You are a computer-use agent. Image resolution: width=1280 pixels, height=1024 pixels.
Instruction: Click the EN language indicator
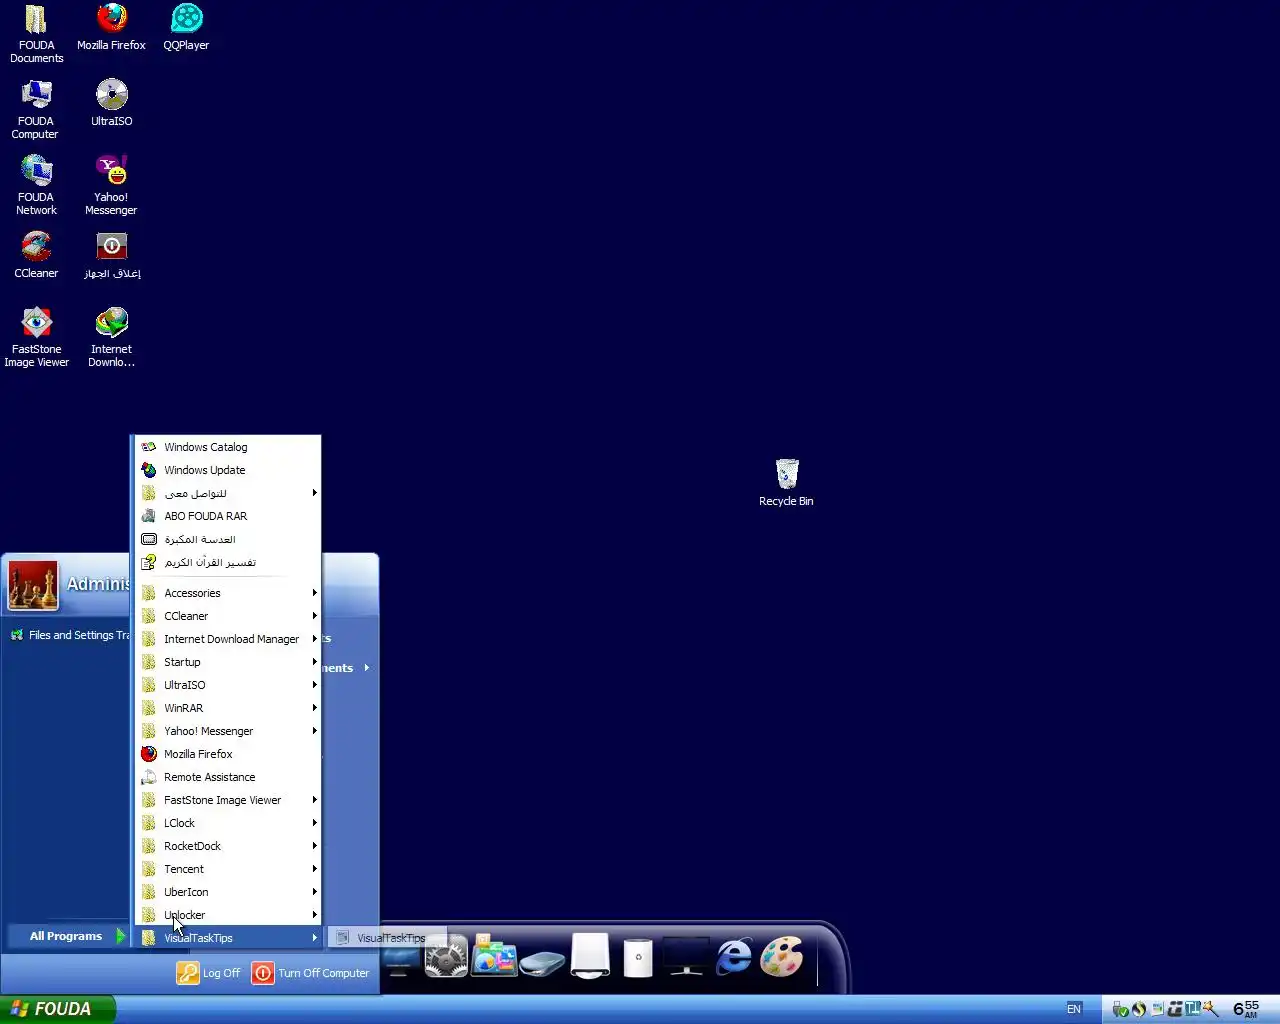[1074, 1009]
